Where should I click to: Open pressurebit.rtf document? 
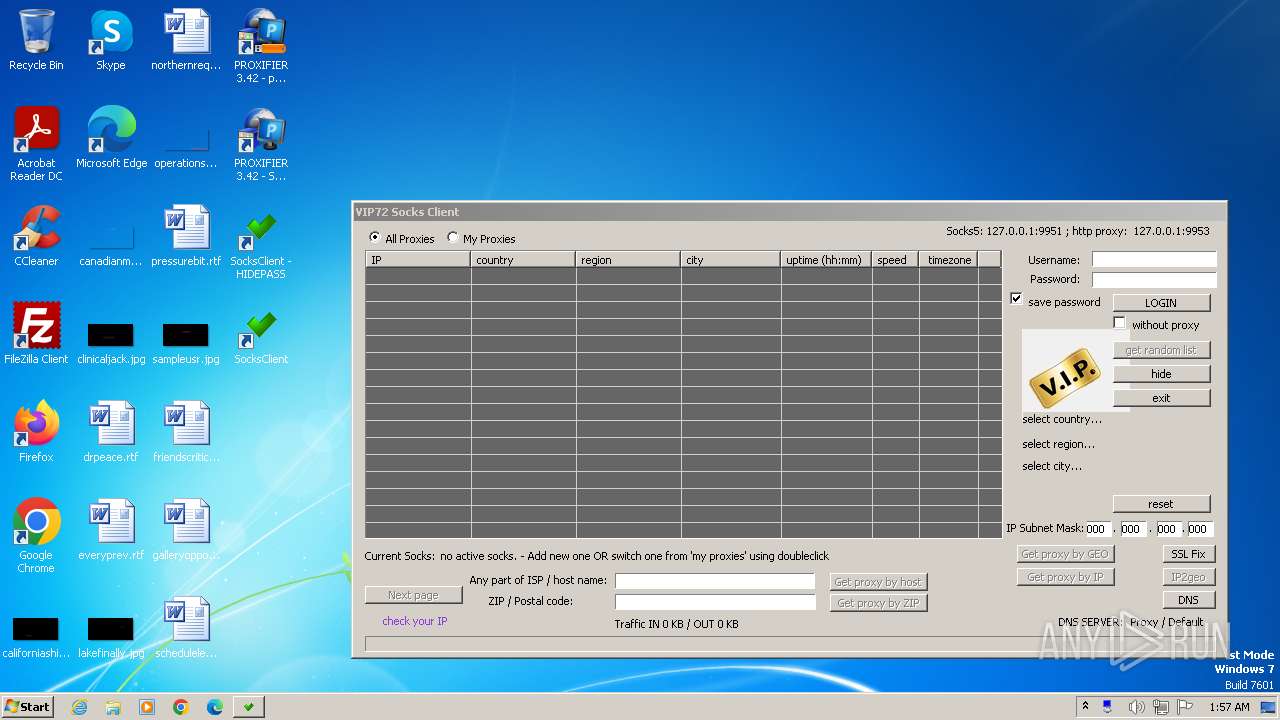pyautogui.click(x=186, y=236)
